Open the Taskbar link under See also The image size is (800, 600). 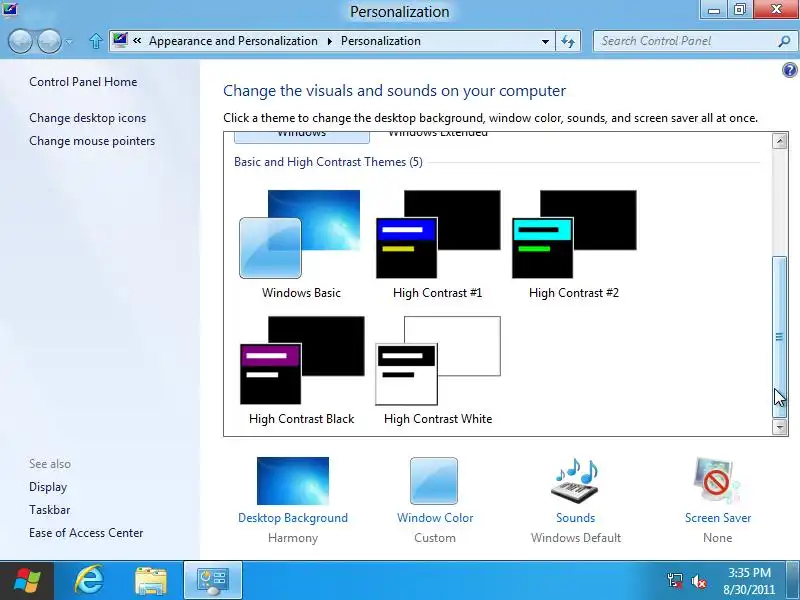click(x=49, y=510)
